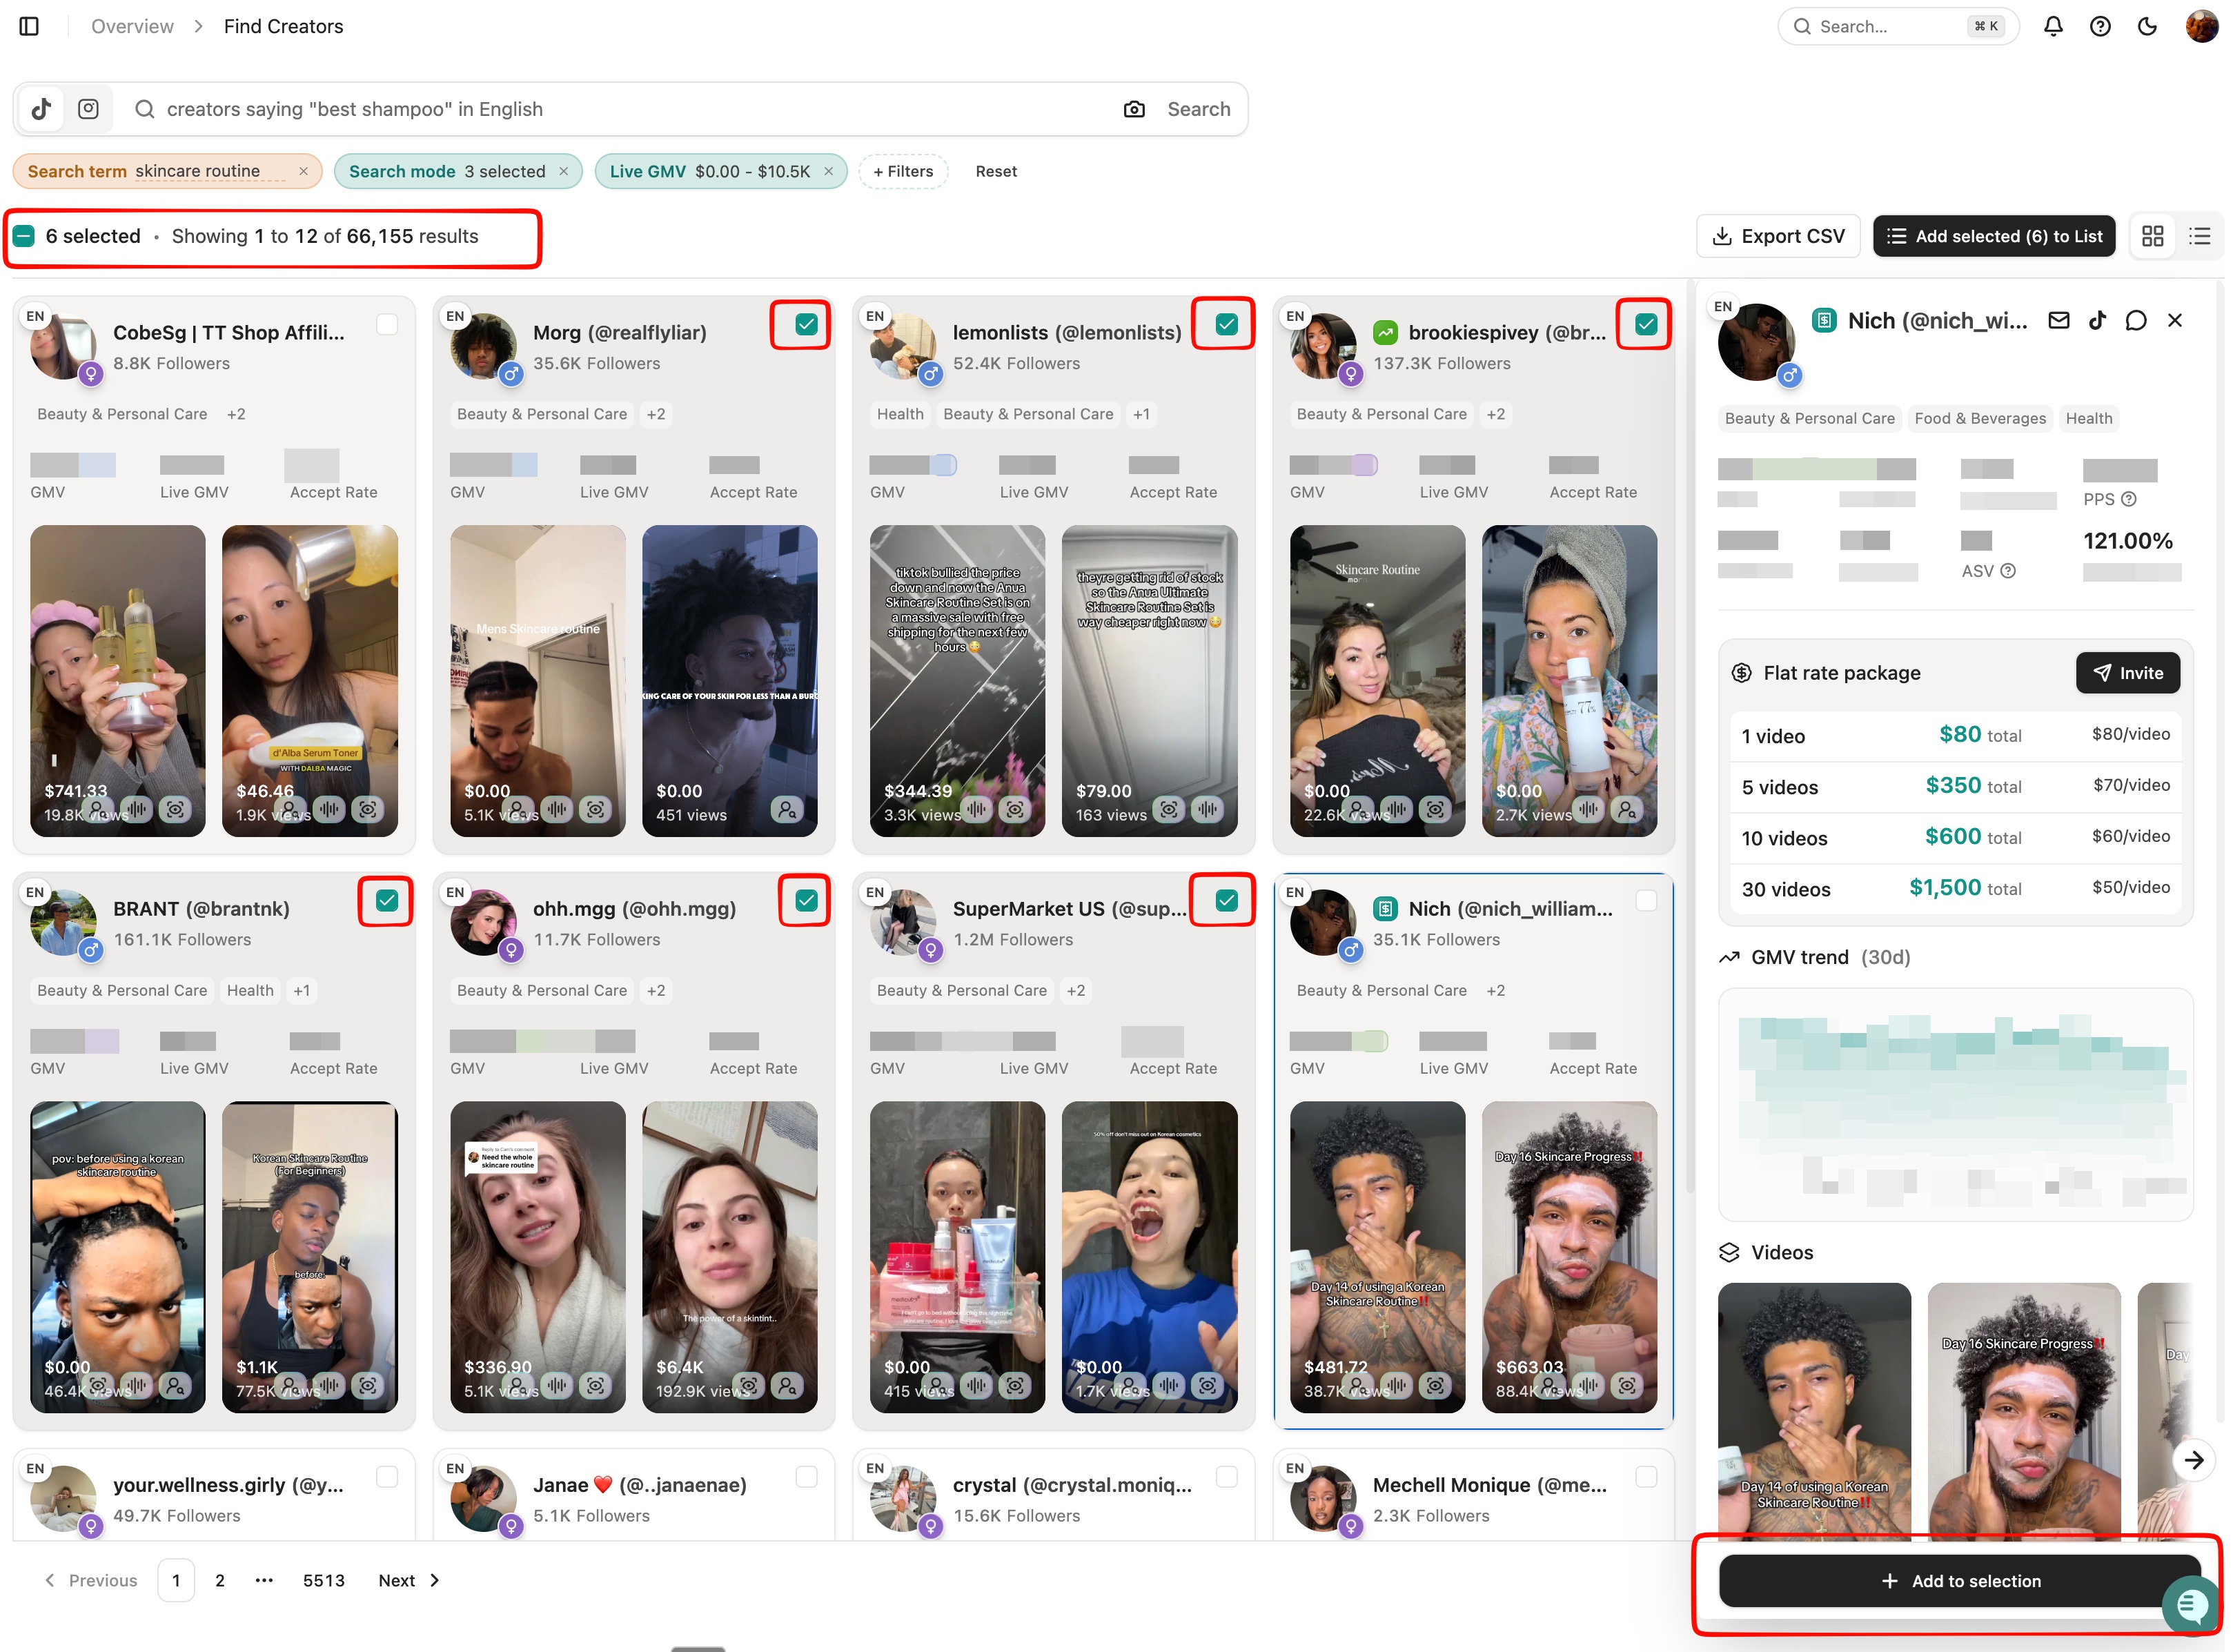Go to the Previous results page
This screenshot has width=2233, height=1652.
tap(91, 1580)
